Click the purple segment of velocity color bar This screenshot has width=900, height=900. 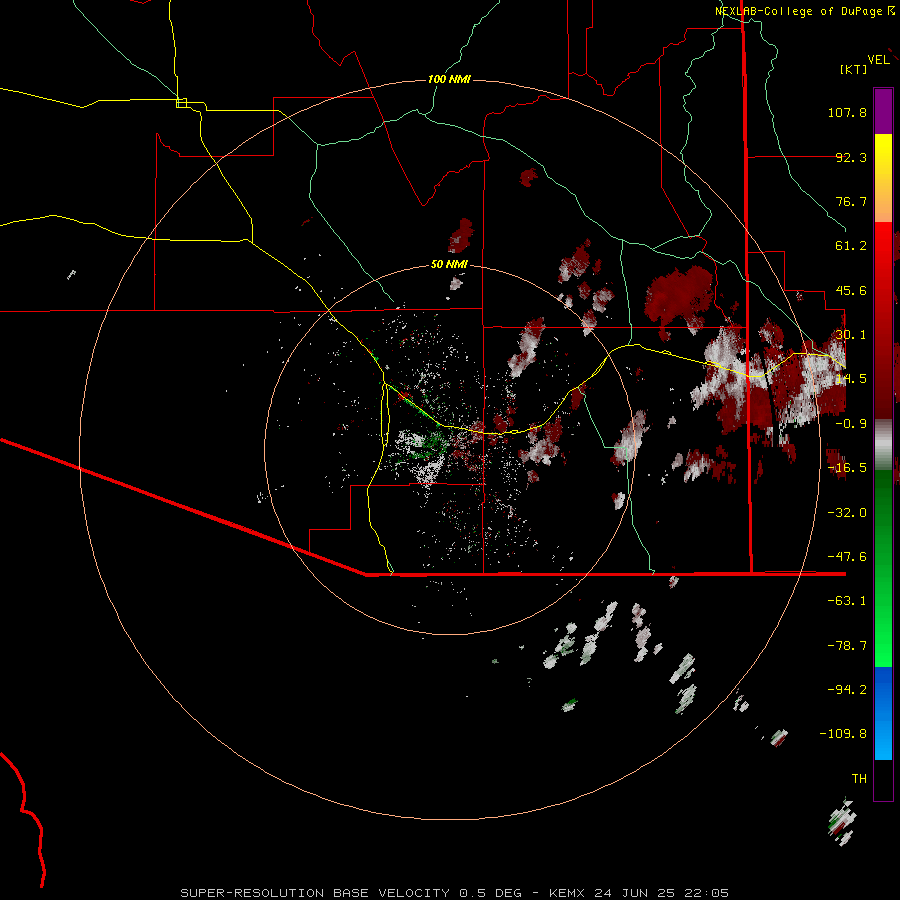click(883, 111)
